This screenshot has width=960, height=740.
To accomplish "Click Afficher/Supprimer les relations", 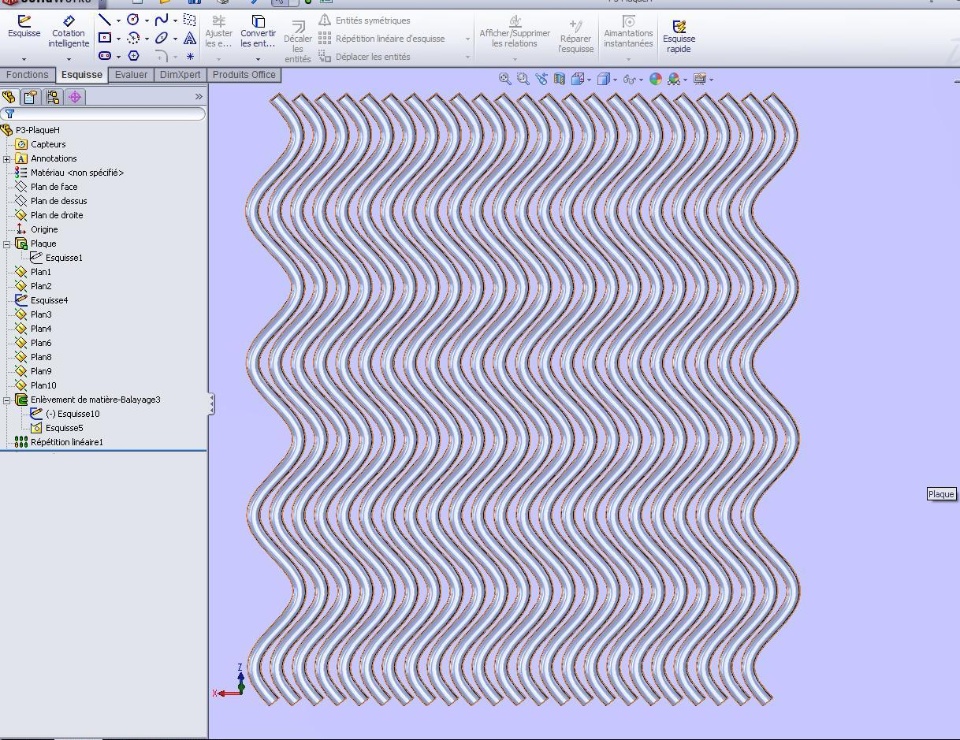I will [x=514, y=32].
